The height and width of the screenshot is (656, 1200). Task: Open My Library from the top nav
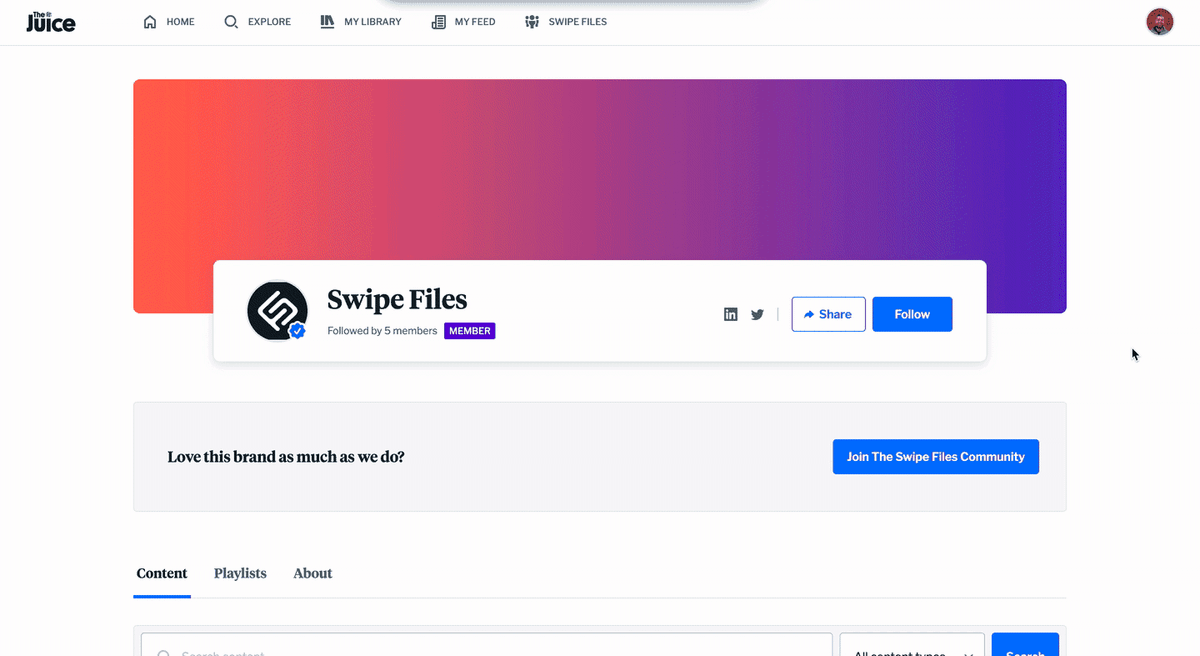pos(360,22)
